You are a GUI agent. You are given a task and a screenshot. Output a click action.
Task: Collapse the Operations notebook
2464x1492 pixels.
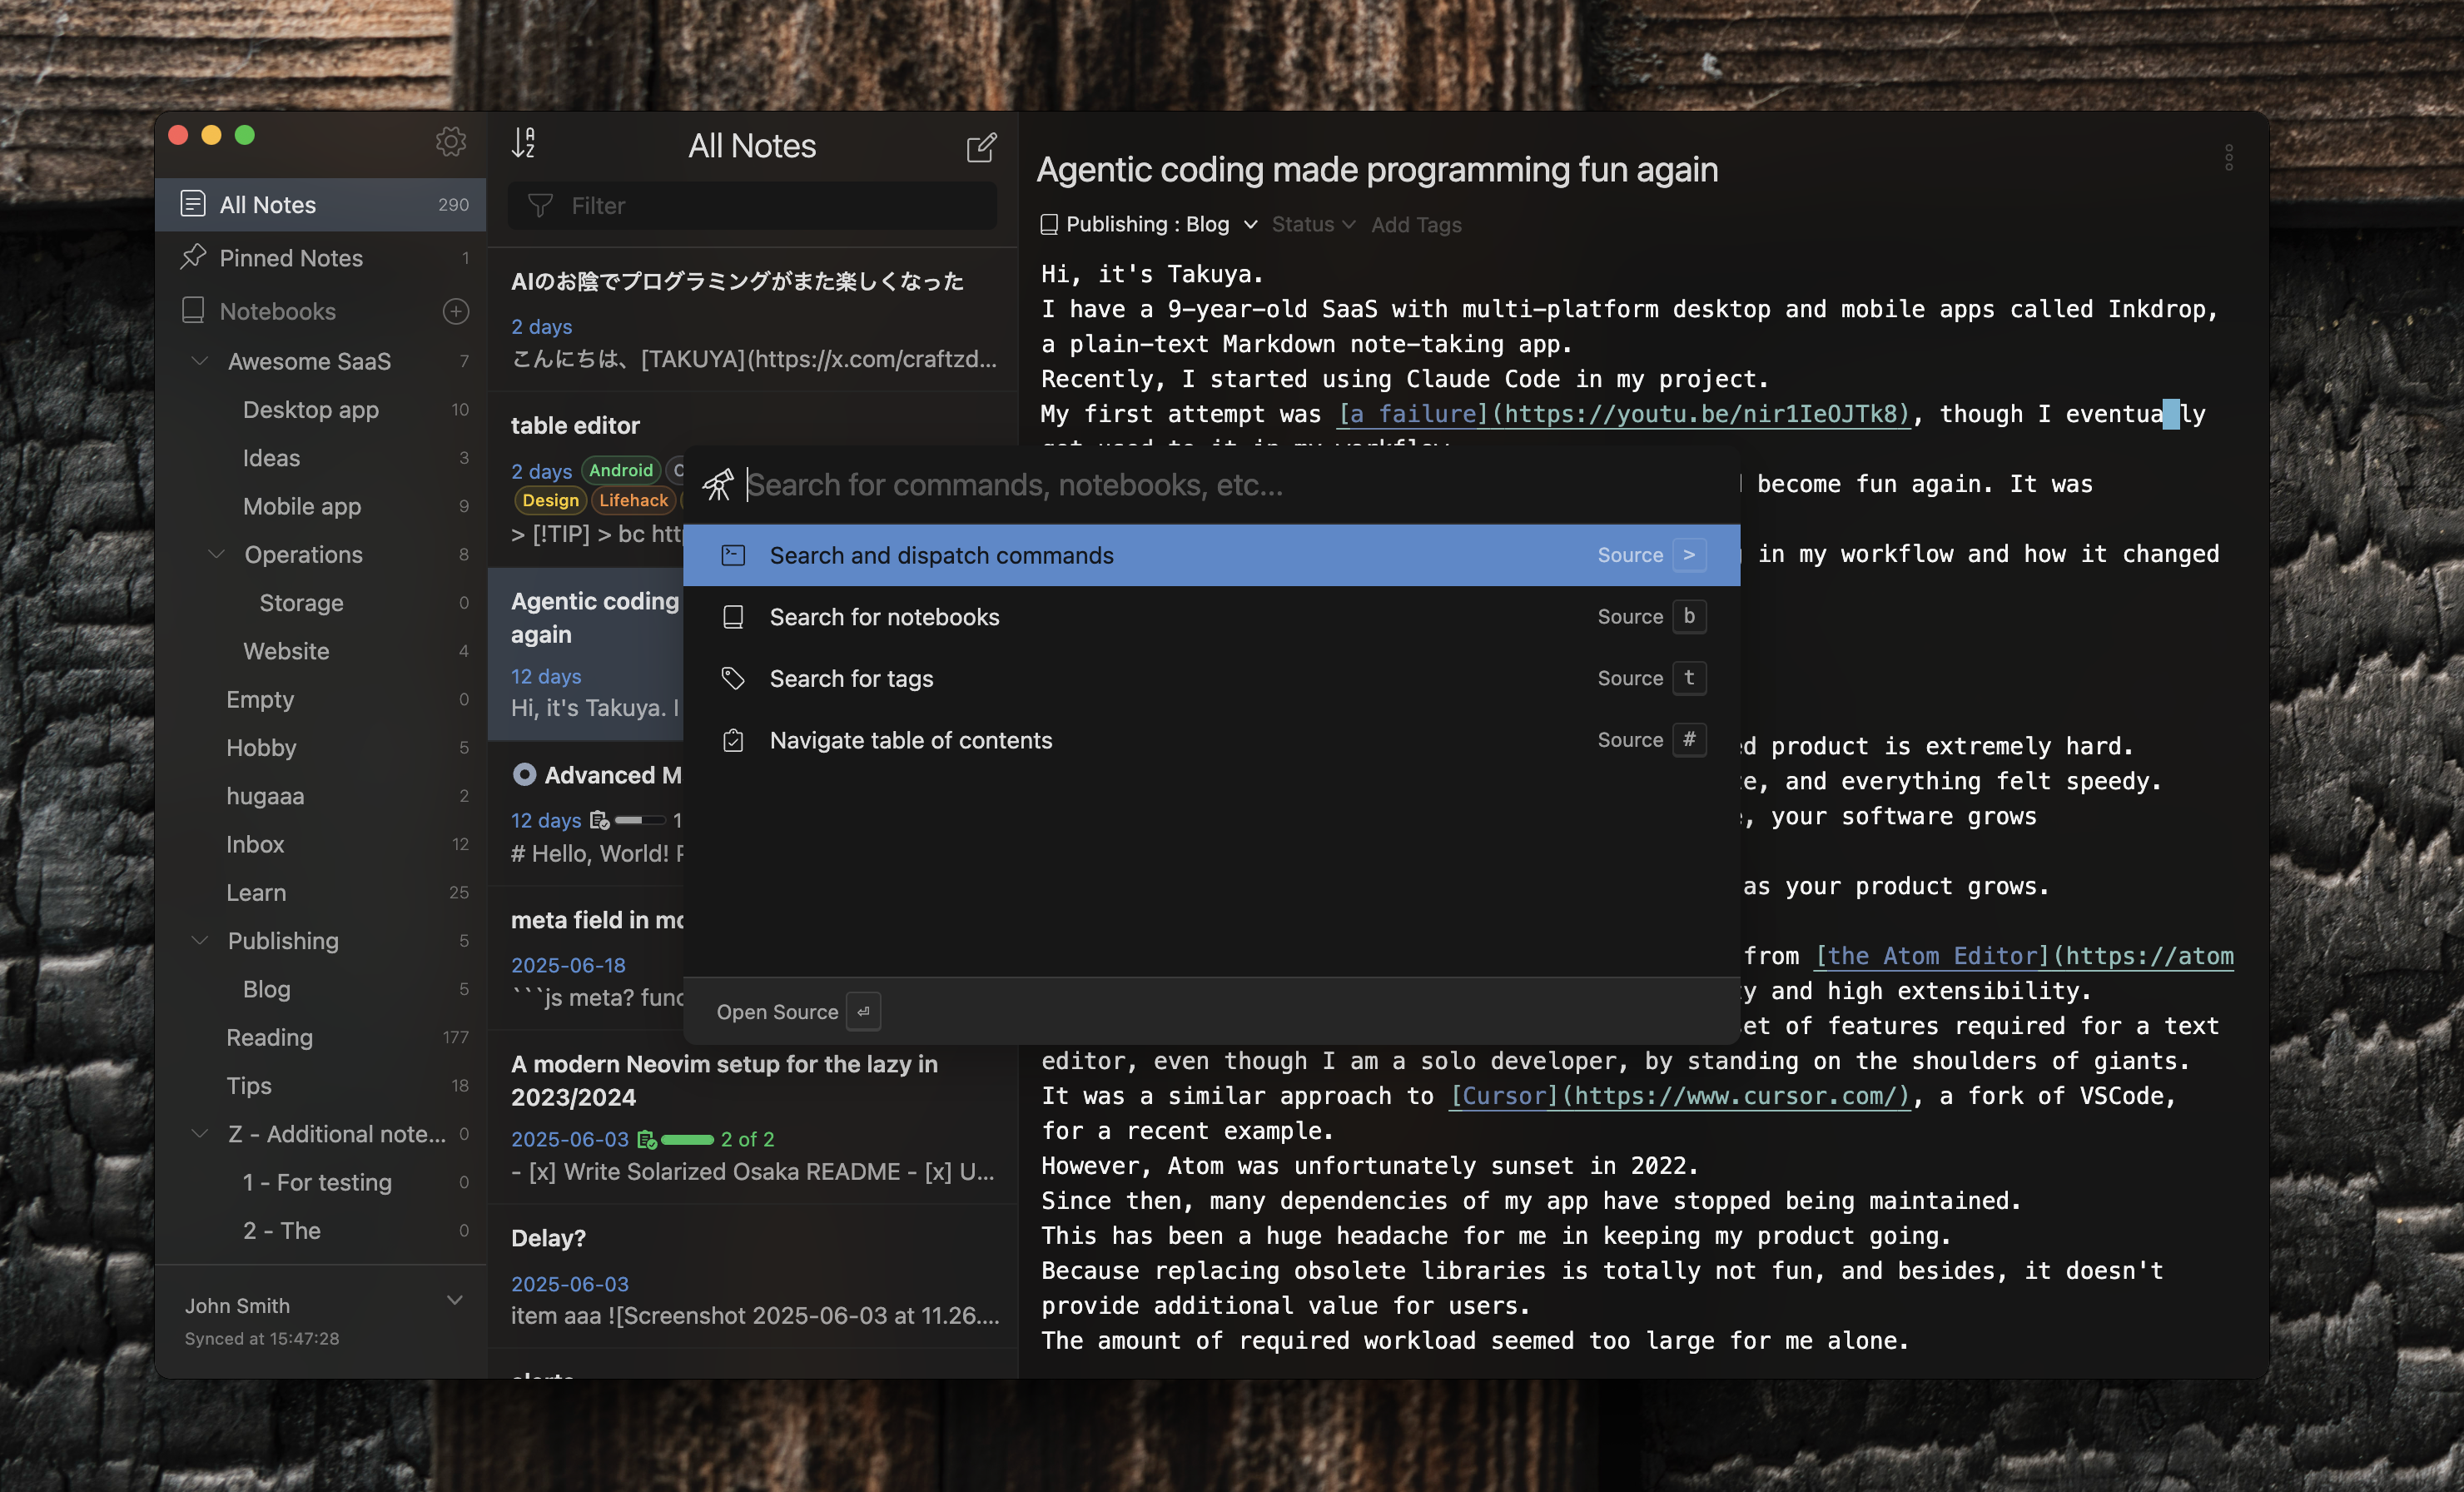click(x=216, y=554)
